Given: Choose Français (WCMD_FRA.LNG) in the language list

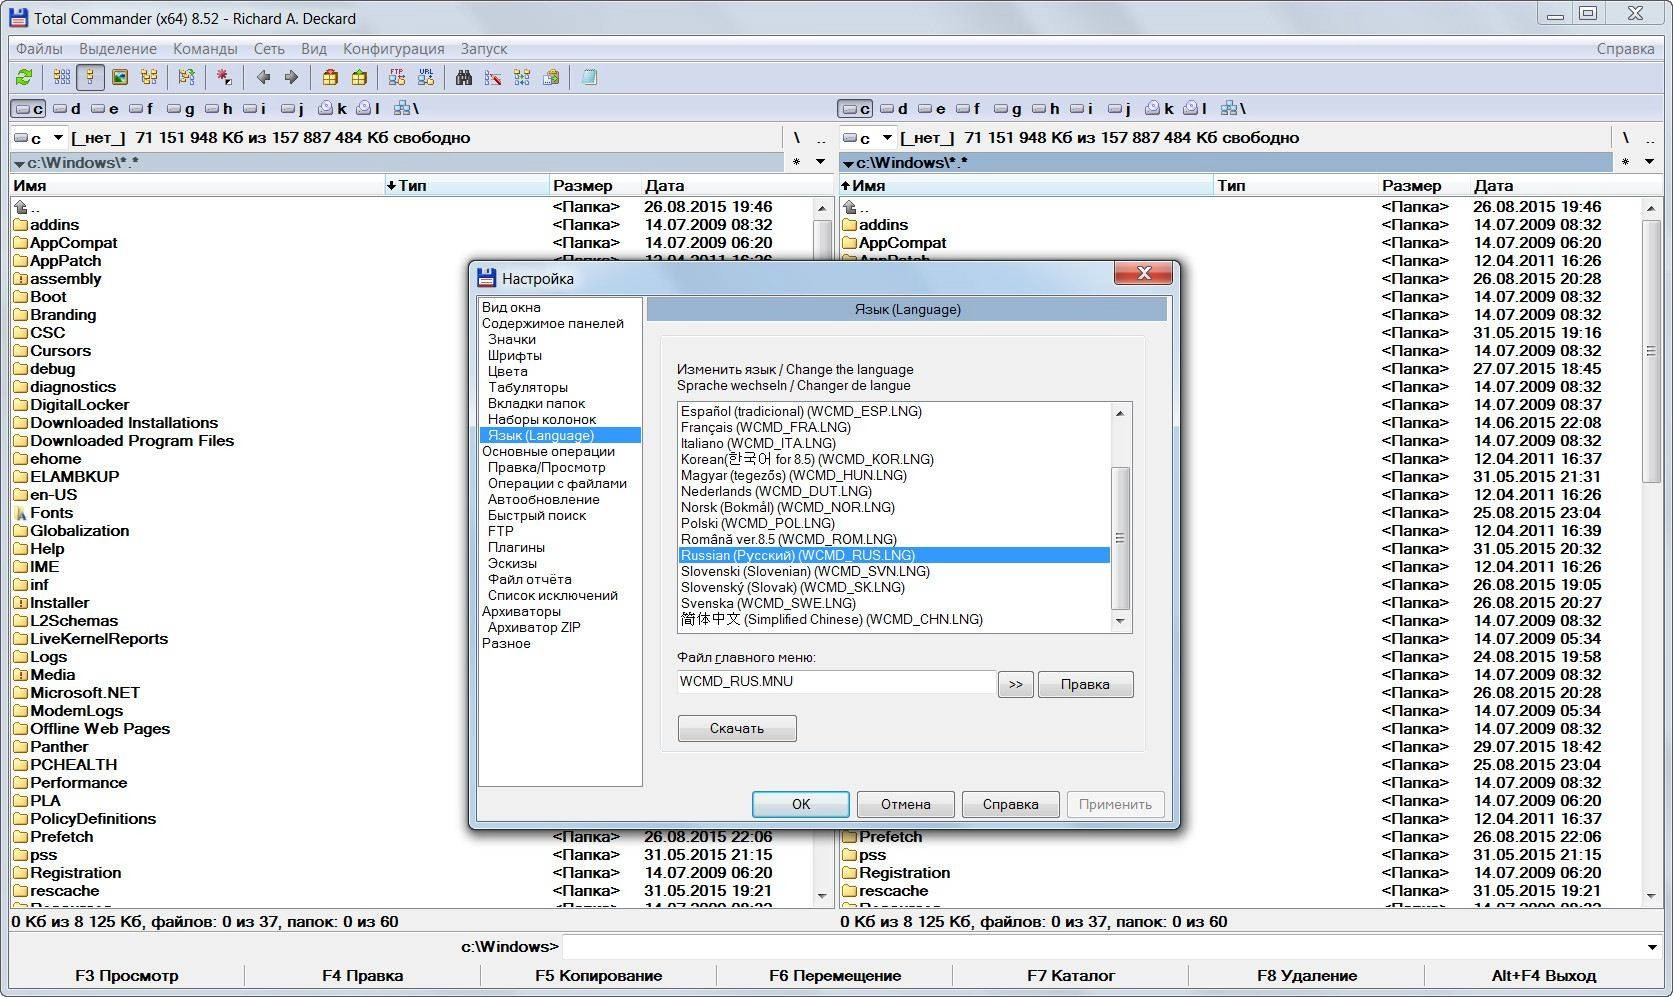Looking at the screenshot, I should (x=766, y=427).
